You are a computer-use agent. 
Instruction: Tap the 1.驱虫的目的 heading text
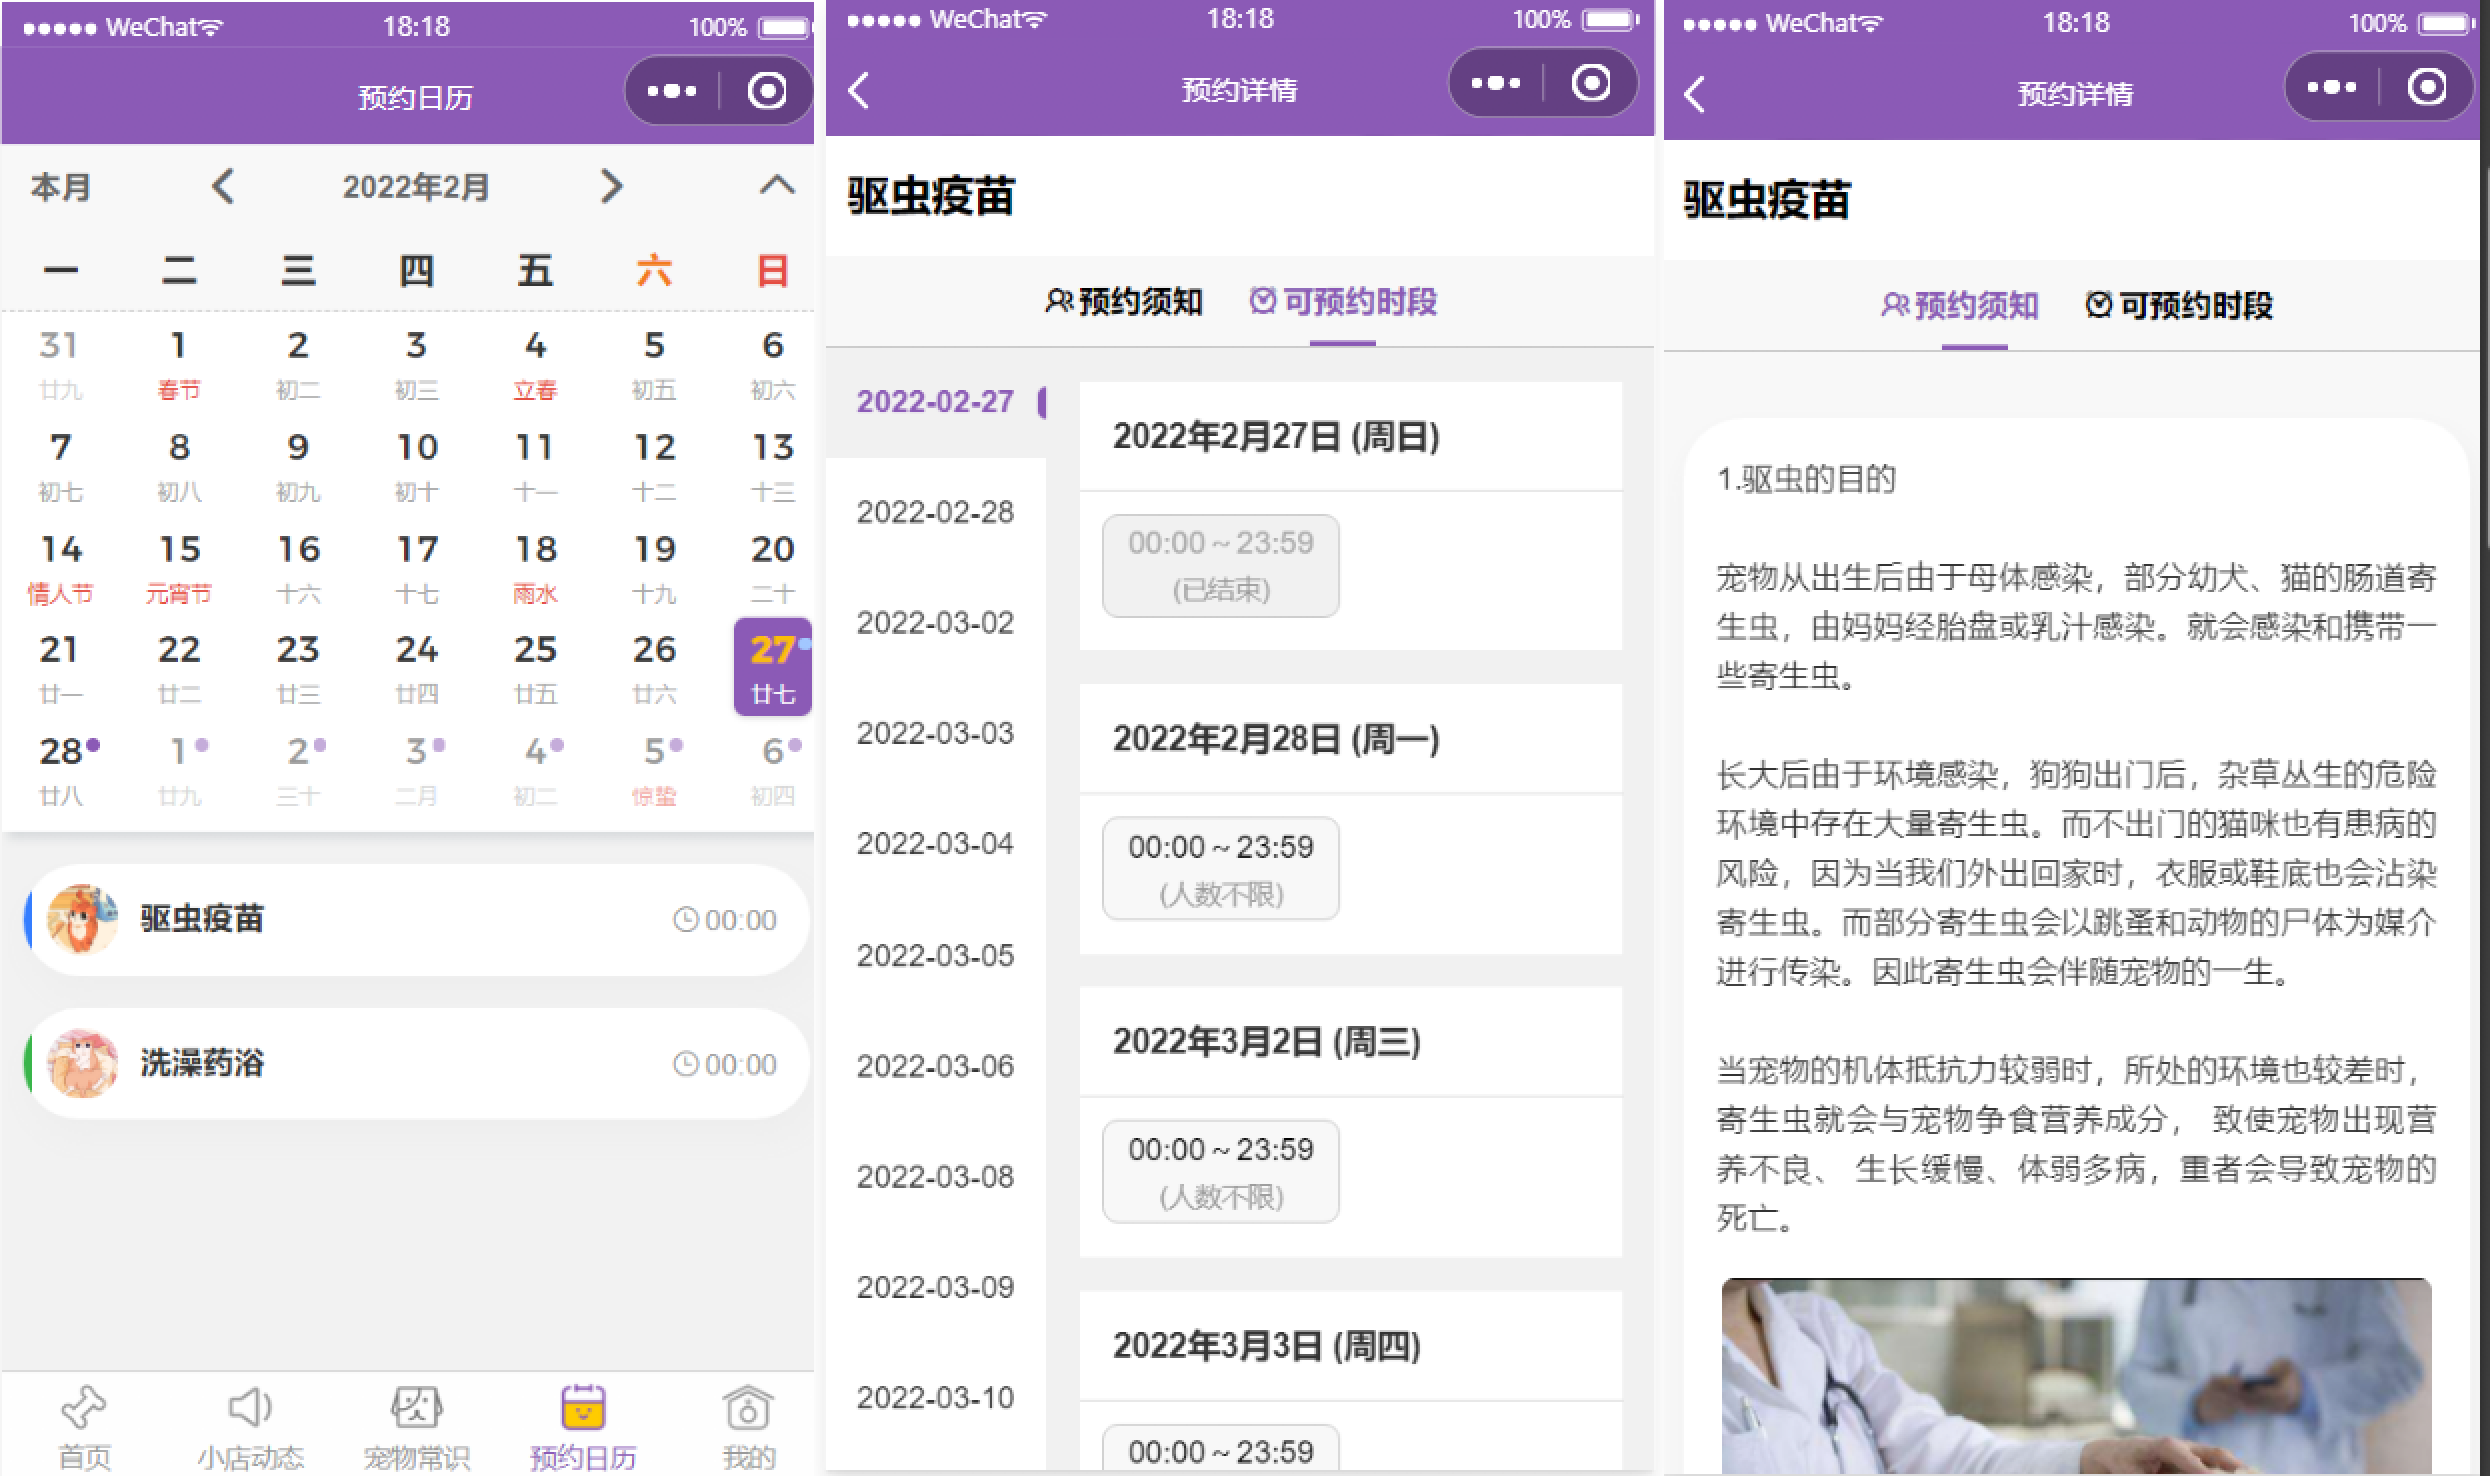coord(1806,480)
